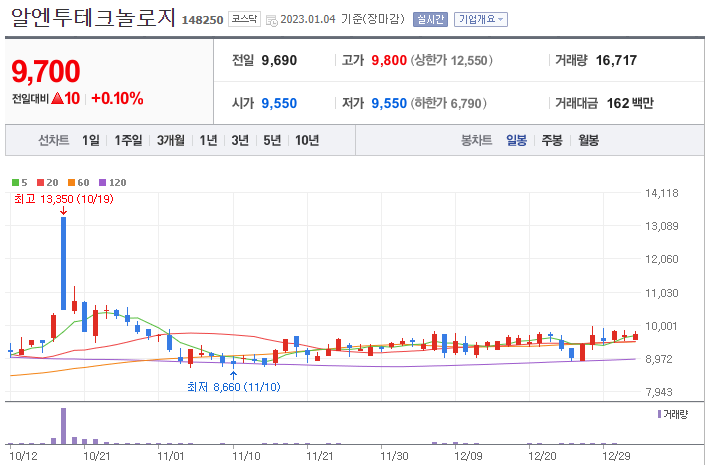Click the 코스닥 market badge
The image size is (705, 465).
[244, 19]
